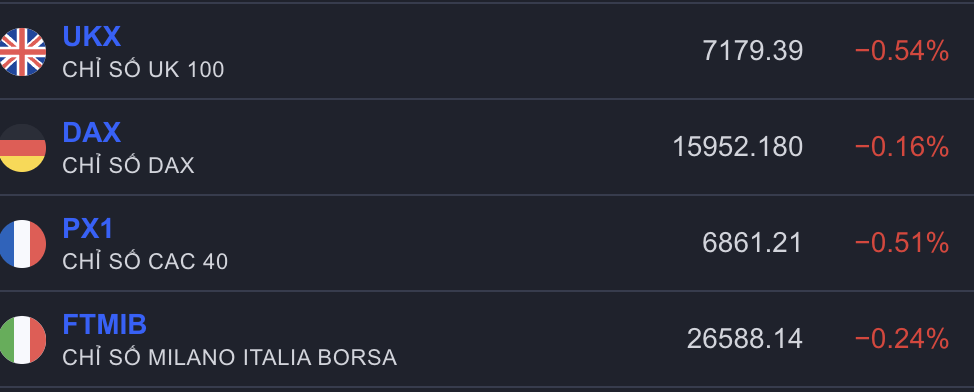Open the FTMIB ticker link
The height and width of the screenshot is (392, 974).
(104, 324)
